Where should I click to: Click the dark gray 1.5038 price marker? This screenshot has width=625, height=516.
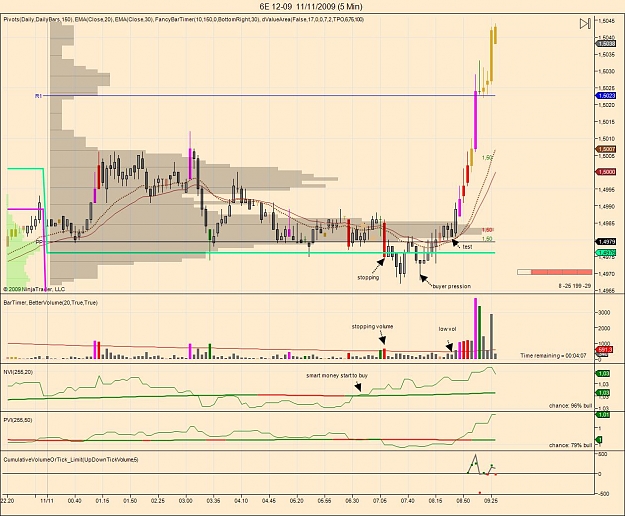[605, 44]
